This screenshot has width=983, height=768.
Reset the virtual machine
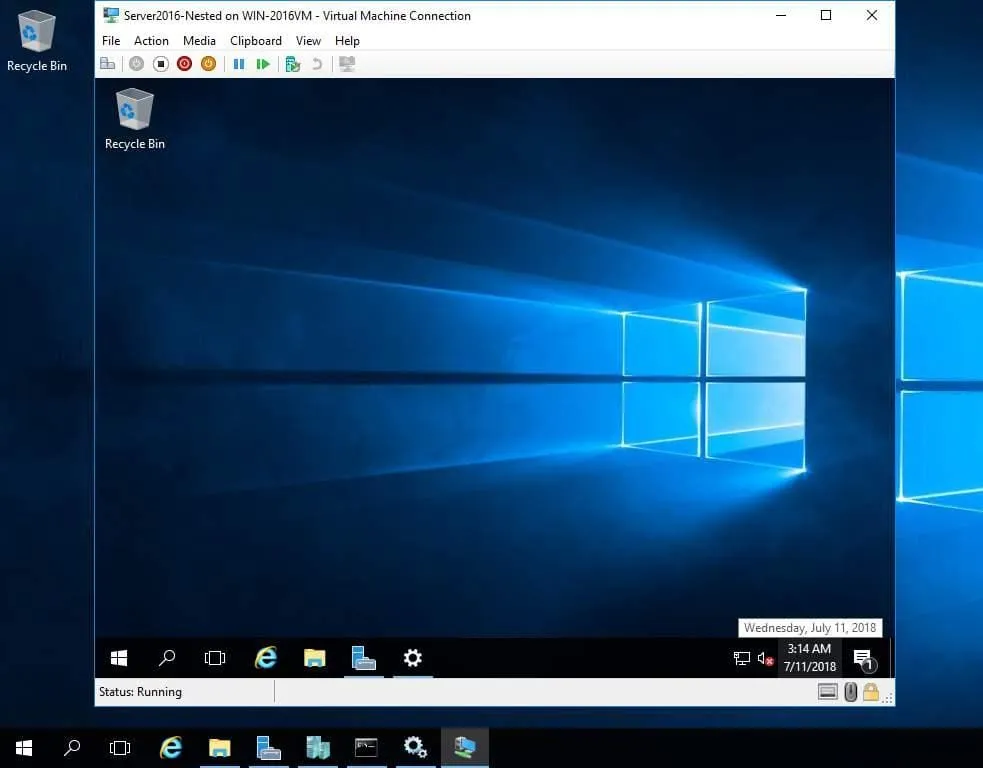click(262, 63)
